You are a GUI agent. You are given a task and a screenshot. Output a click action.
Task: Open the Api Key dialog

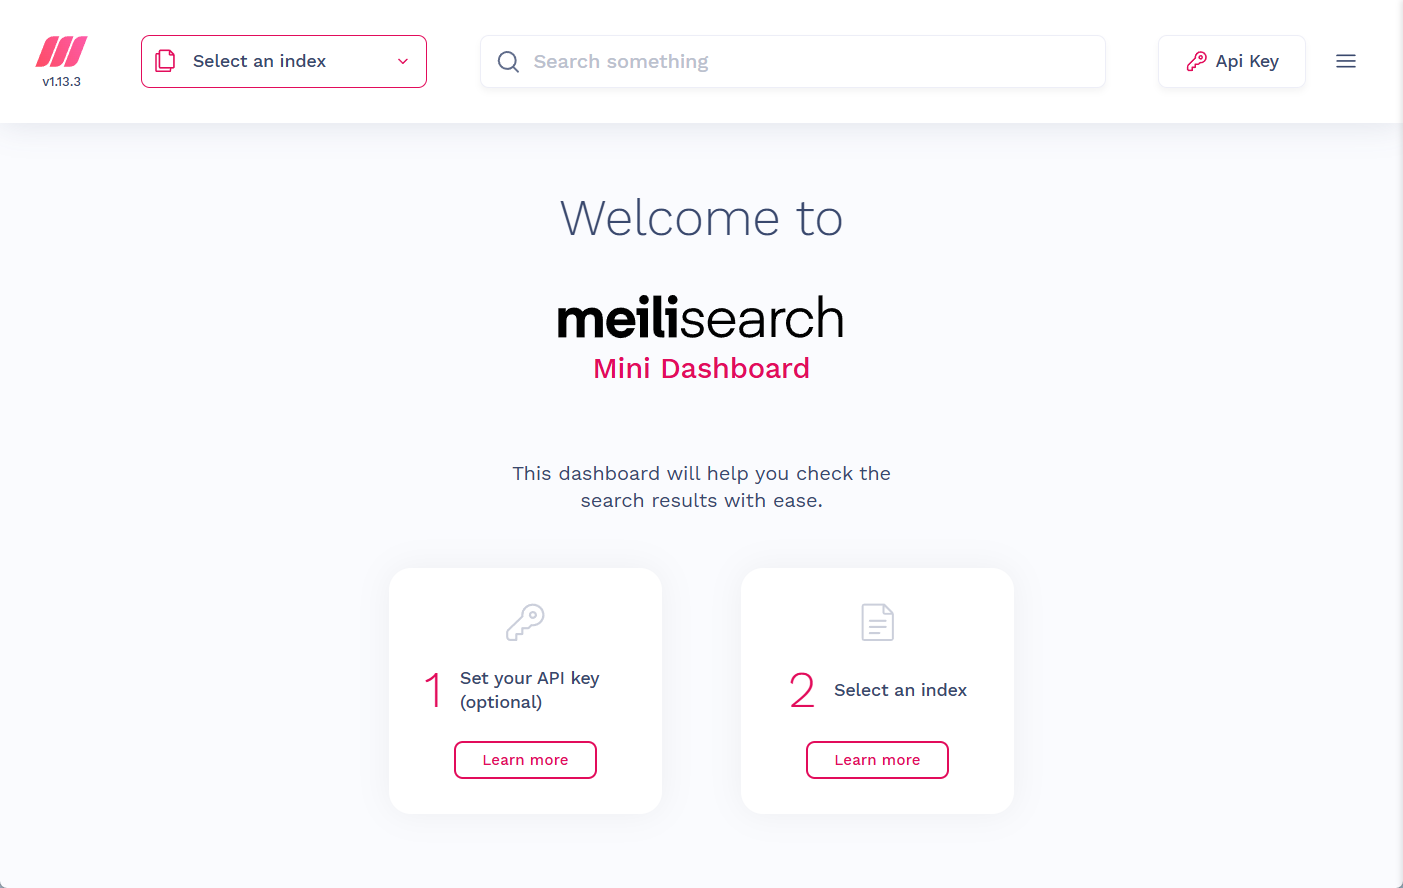1231,61
